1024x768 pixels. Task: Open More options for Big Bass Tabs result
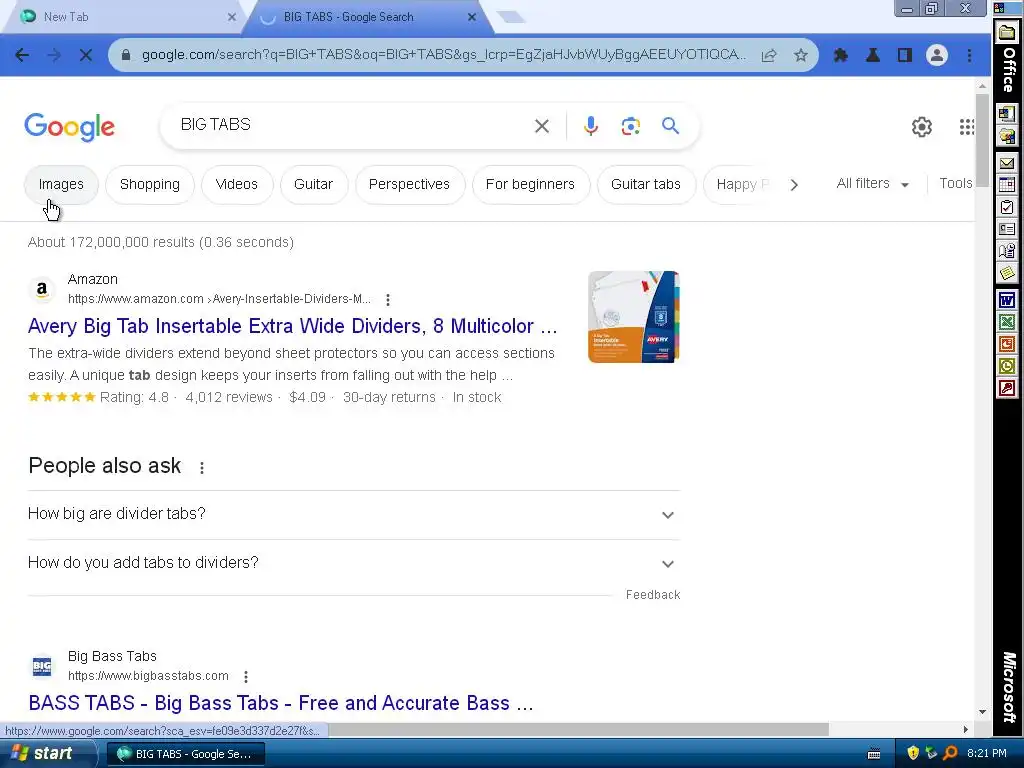click(x=246, y=677)
